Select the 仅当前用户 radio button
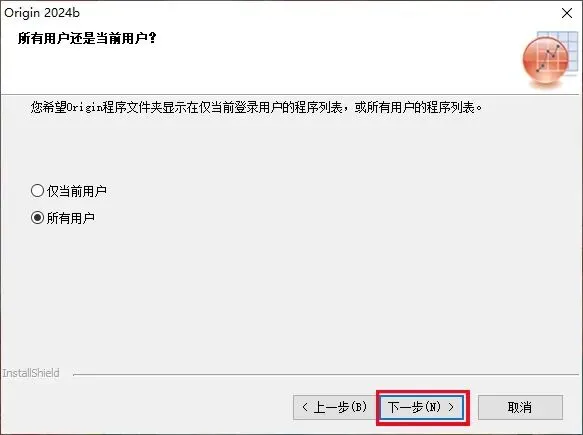Screen dimensions: 583x435 pyautogui.click(x=37, y=191)
